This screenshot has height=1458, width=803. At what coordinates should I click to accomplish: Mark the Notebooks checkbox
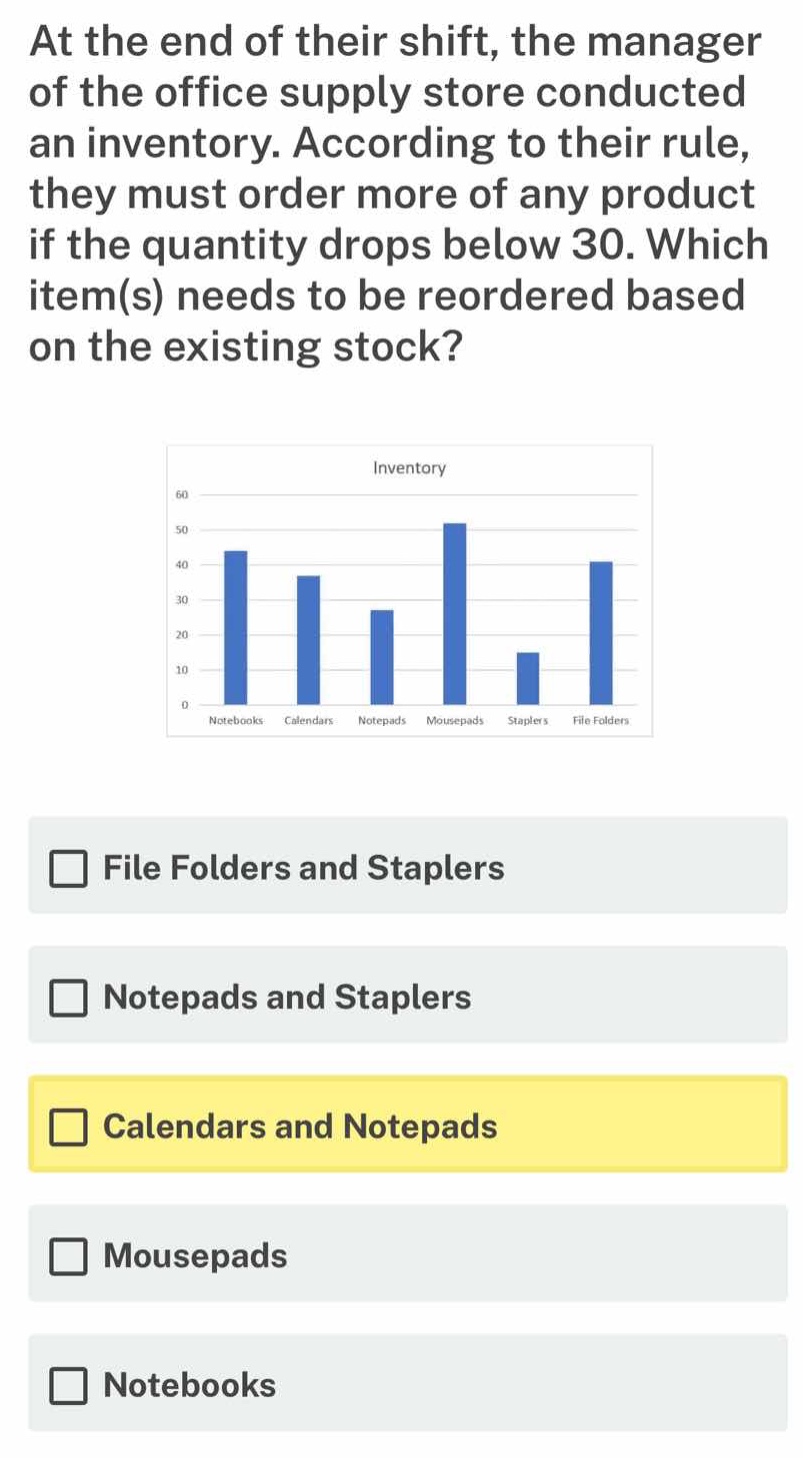[x=69, y=1385]
